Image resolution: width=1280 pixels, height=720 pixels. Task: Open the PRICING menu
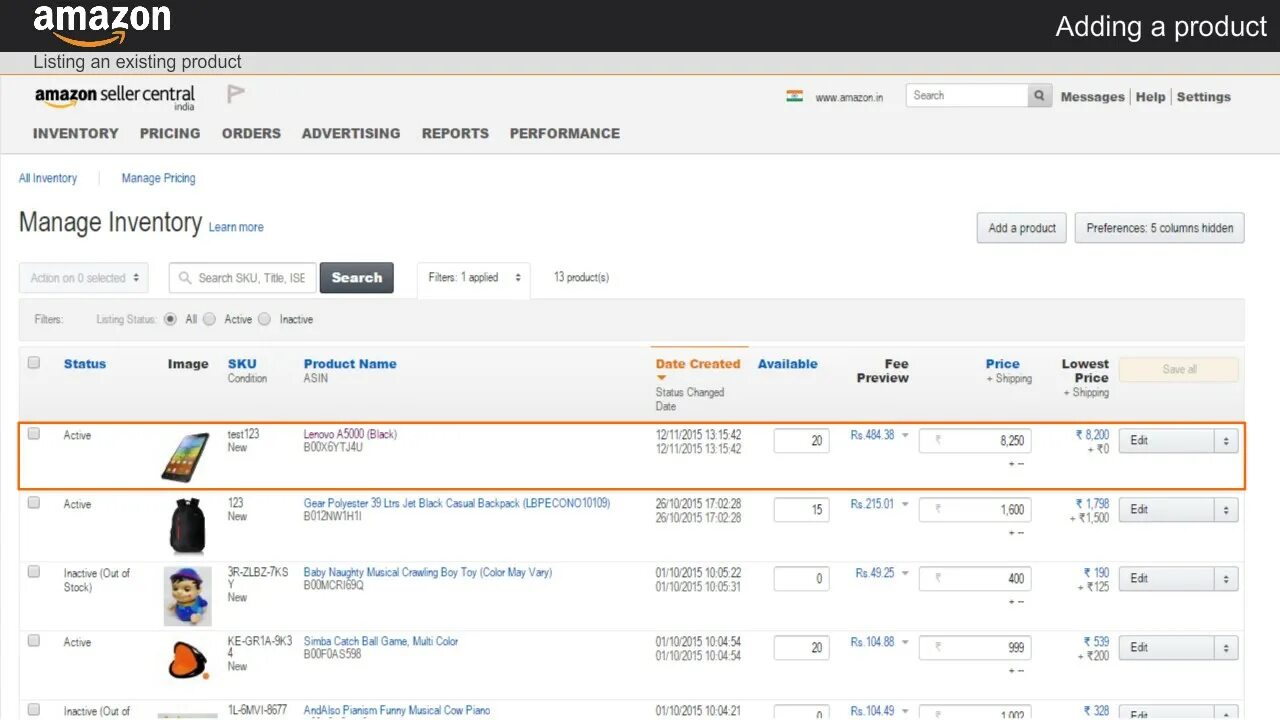click(x=170, y=133)
